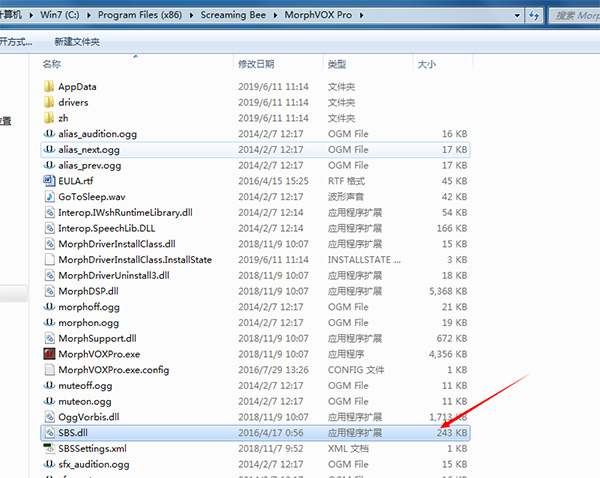Expand arrow before Win7 (C:) breadcrumb
This screenshot has height=478, width=600.
31,15
